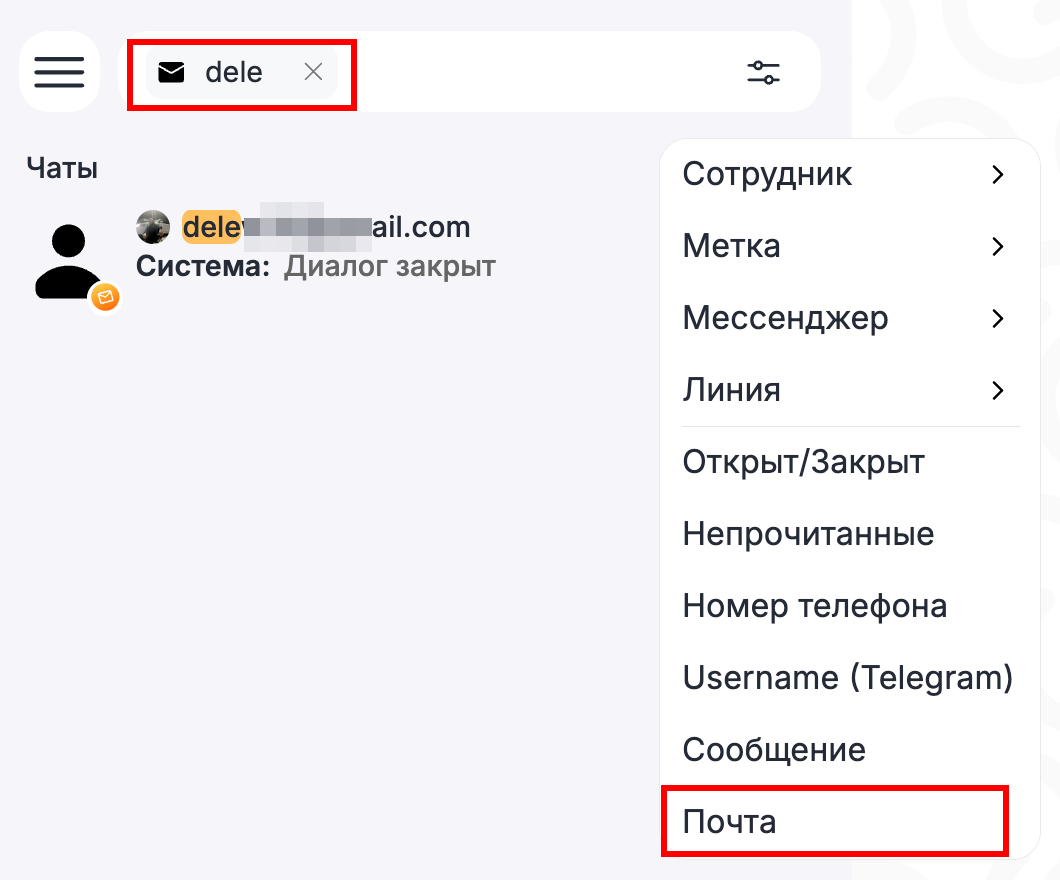Click the small round profile thumbnail
Image resolution: width=1060 pixels, height=880 pixels.
[153, 227]
